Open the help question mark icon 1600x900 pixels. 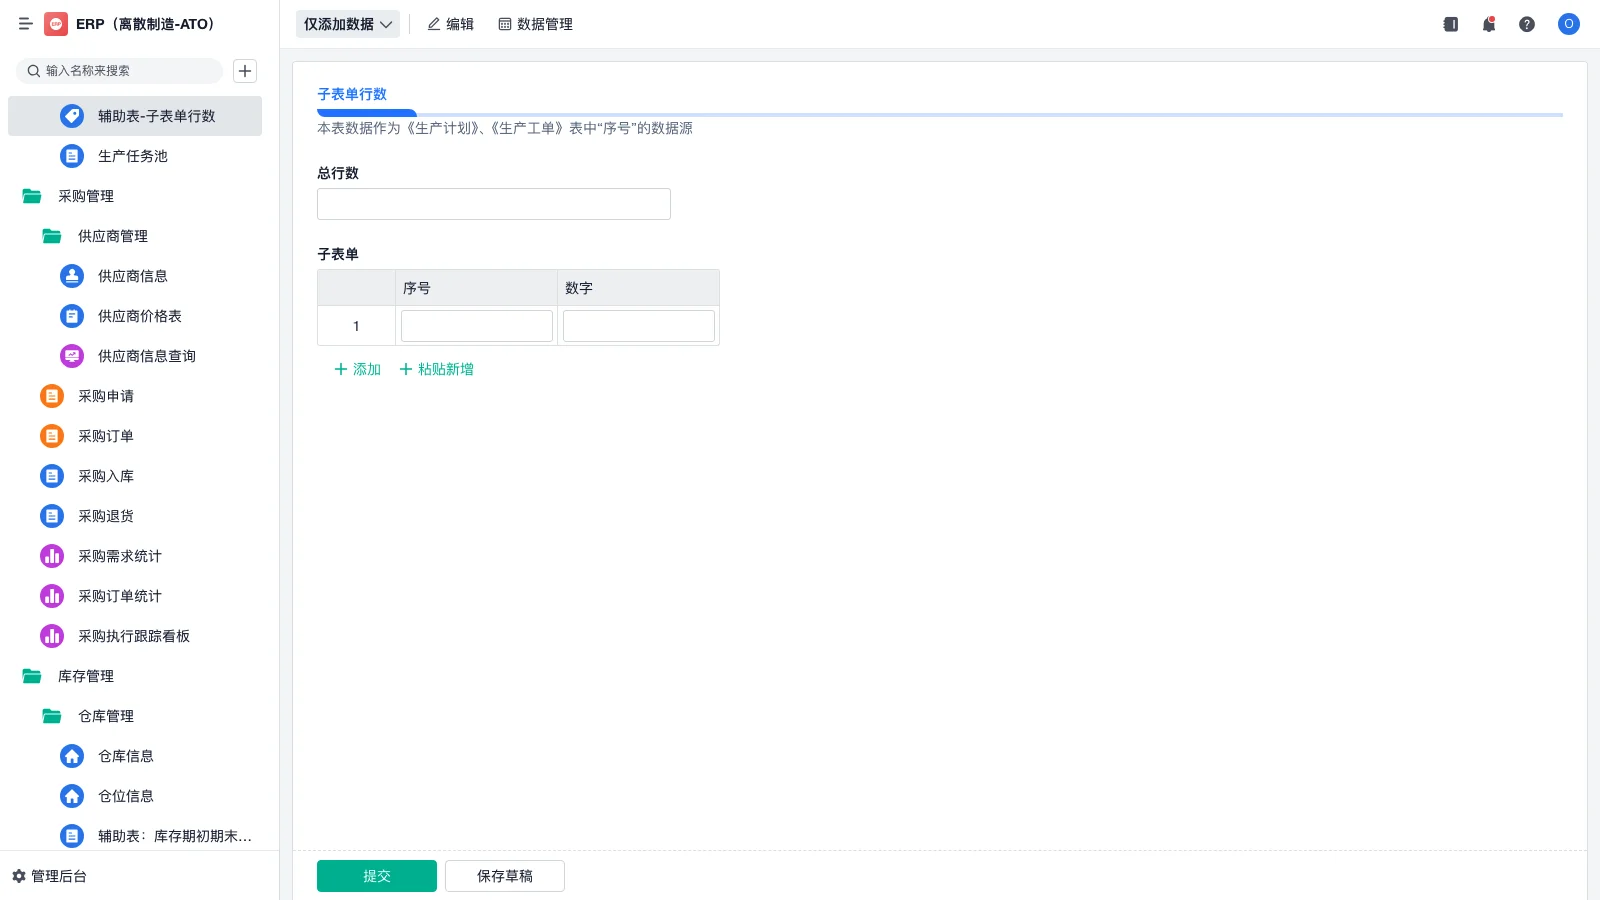[x=1526, y=24]
